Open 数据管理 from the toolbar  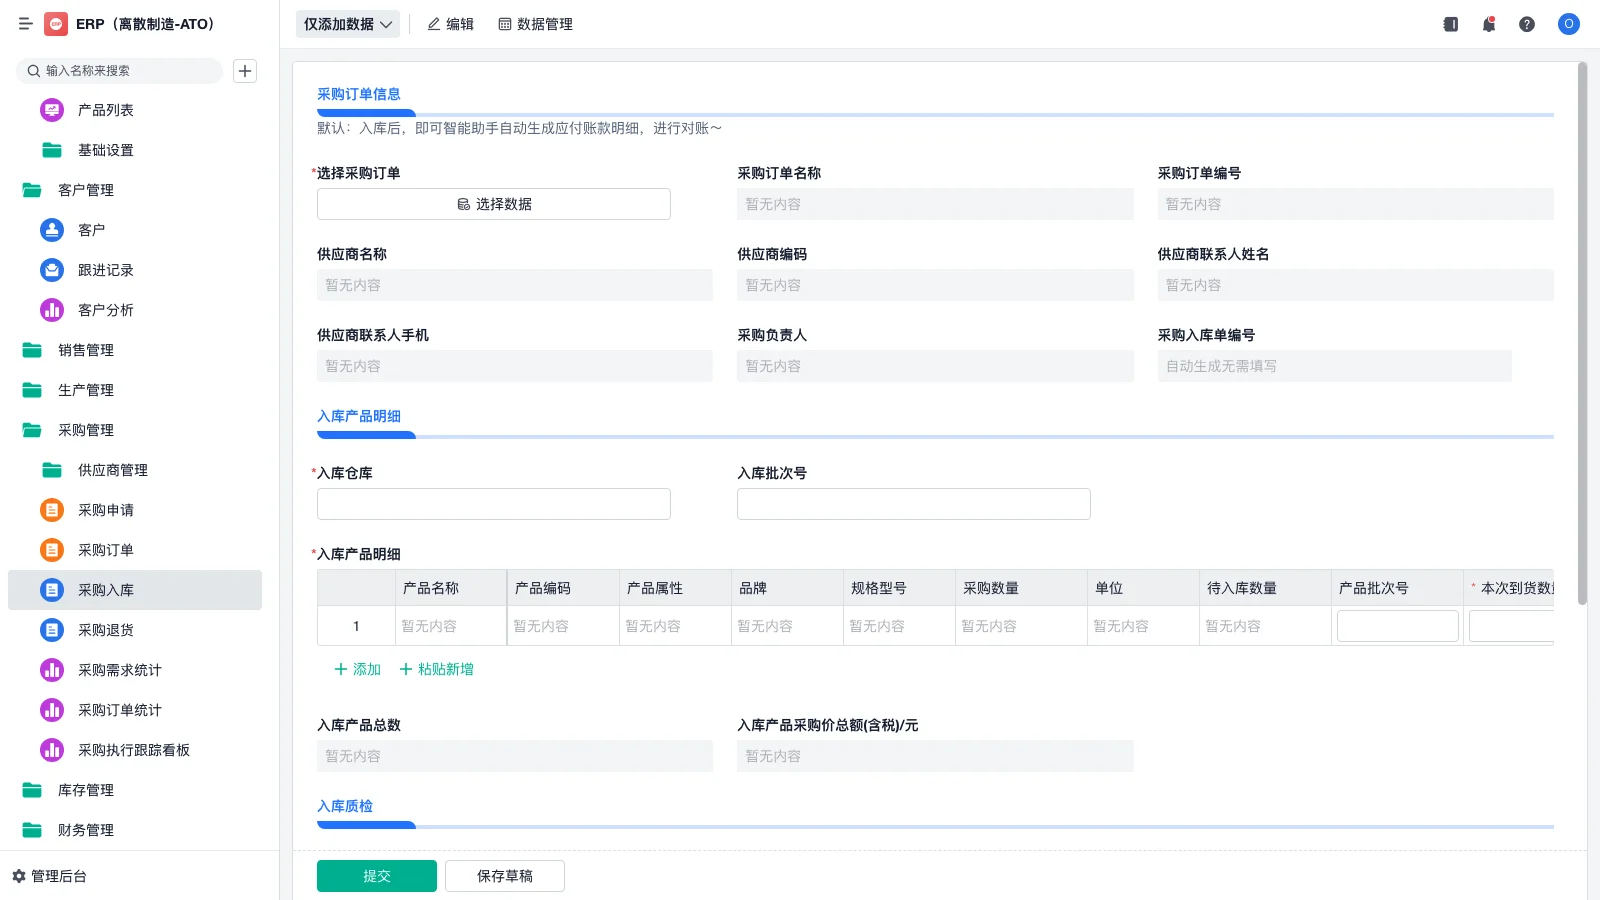coord(535,24)
